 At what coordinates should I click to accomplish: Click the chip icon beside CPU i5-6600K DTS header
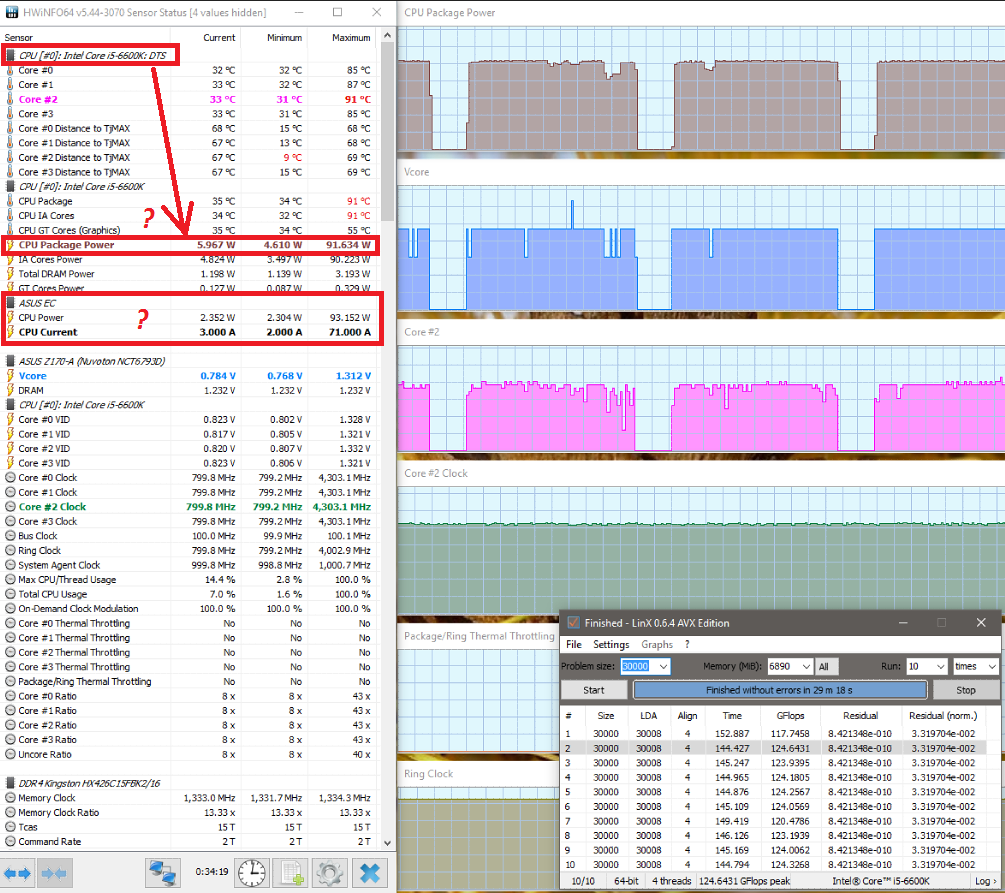(10, 55)
